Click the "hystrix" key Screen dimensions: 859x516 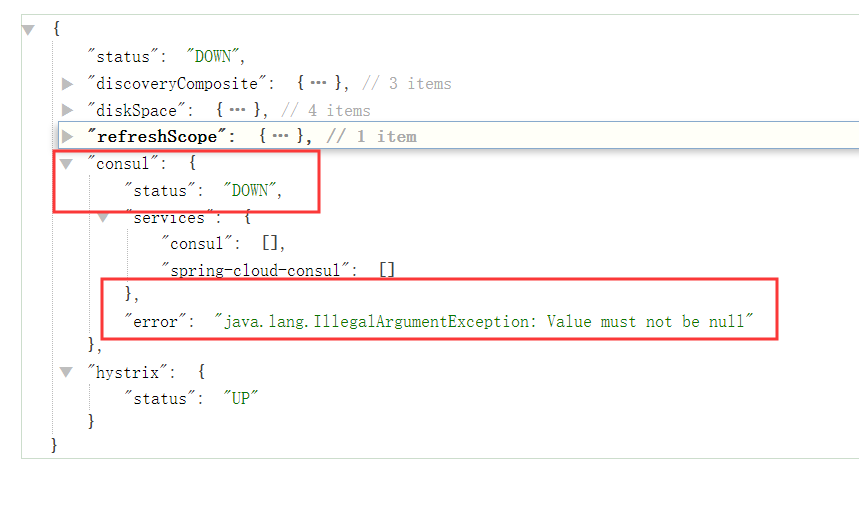click(x=128, y=372)
